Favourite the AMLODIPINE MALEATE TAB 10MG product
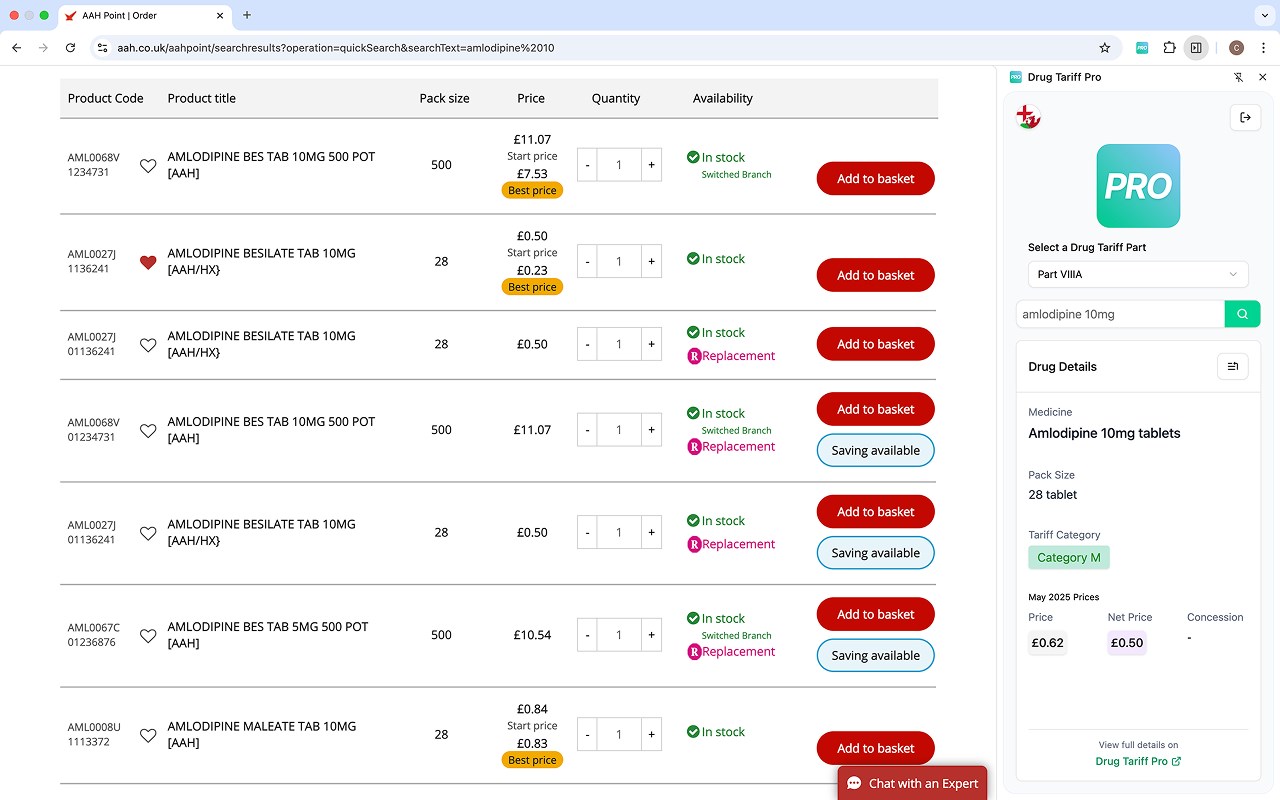The image size is (1280, 800). point(148,736)
